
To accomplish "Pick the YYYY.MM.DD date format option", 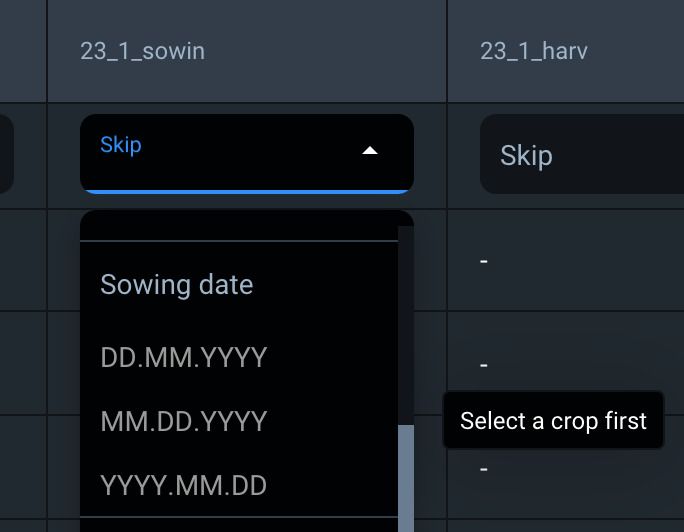I will pyautogui.click(x=184, y=485).
